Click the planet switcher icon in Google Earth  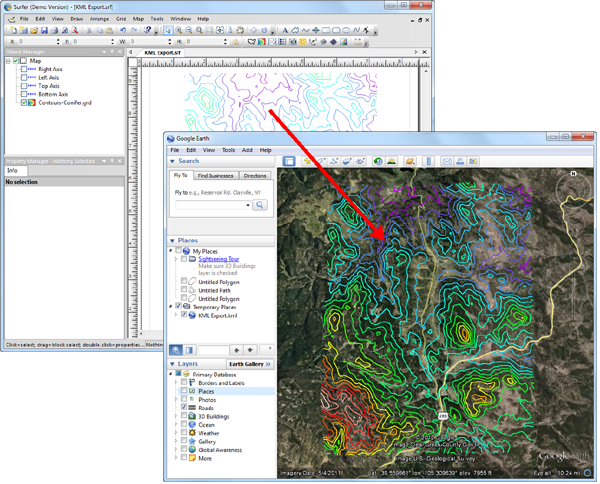coord(410,161)
